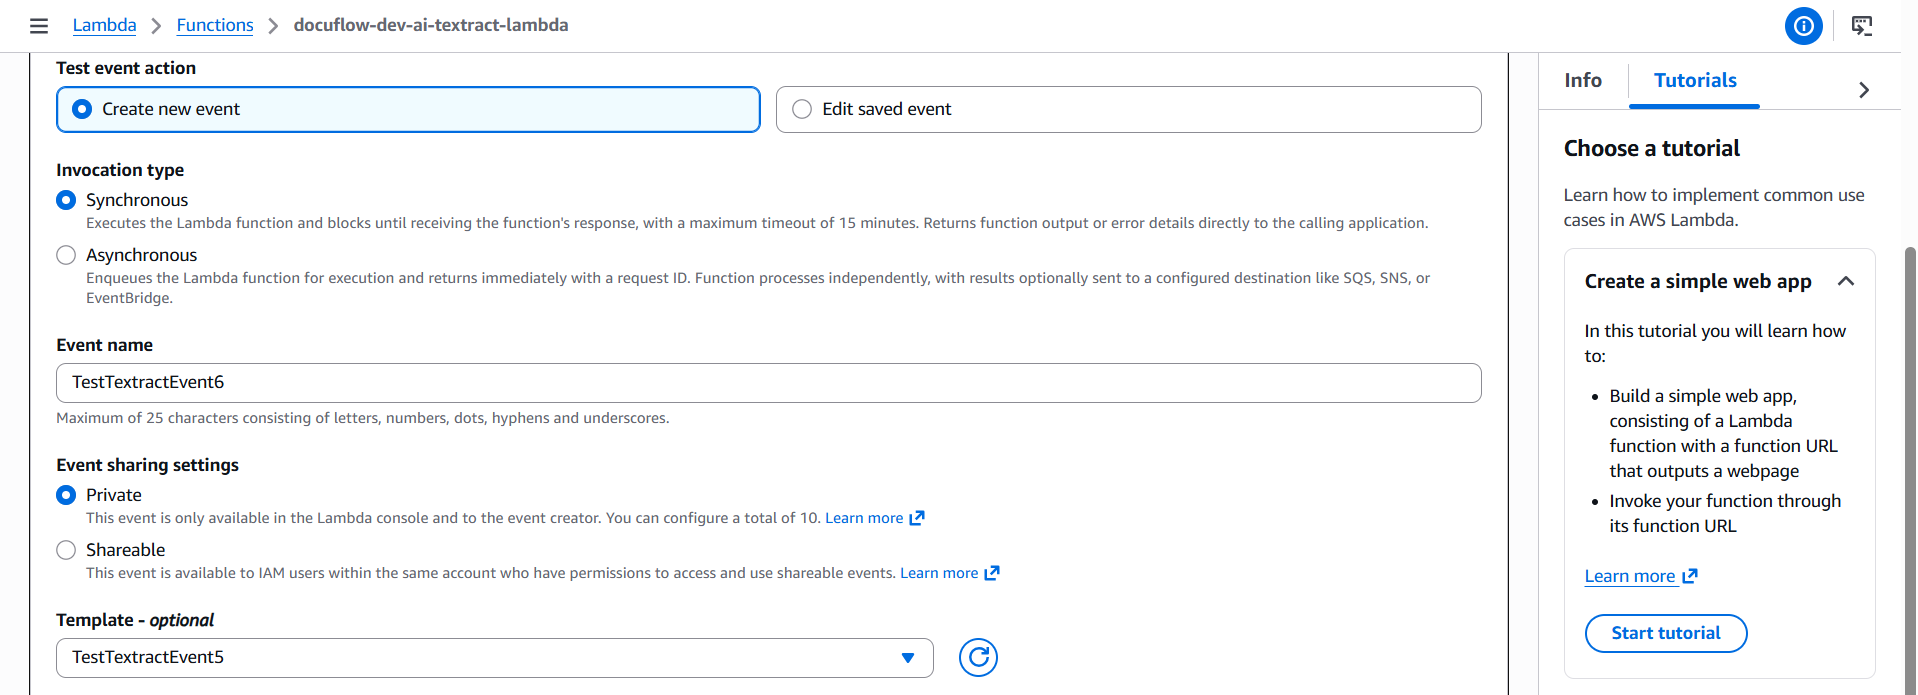This screenshot has width=1918, height=695.
Task: Click the docuflow-dev-ai-textract-lambda breadcrumb text
Action: pyautogui.click(x=431, y=25)
